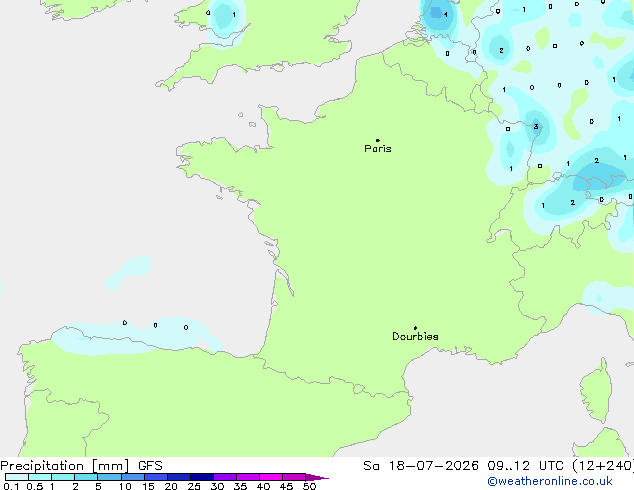Pick the 10–15 mm legend swatch
Image resolution: width=634 pixels, height=490 pixels.
(132, 477)
